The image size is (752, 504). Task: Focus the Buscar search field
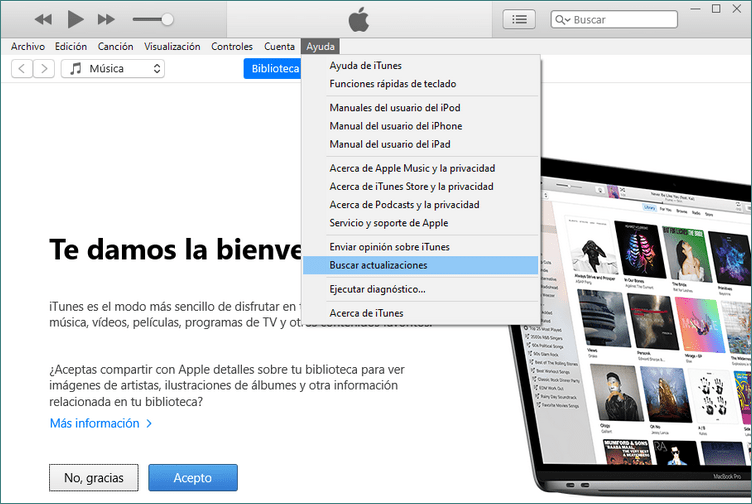tap(614, 20)
